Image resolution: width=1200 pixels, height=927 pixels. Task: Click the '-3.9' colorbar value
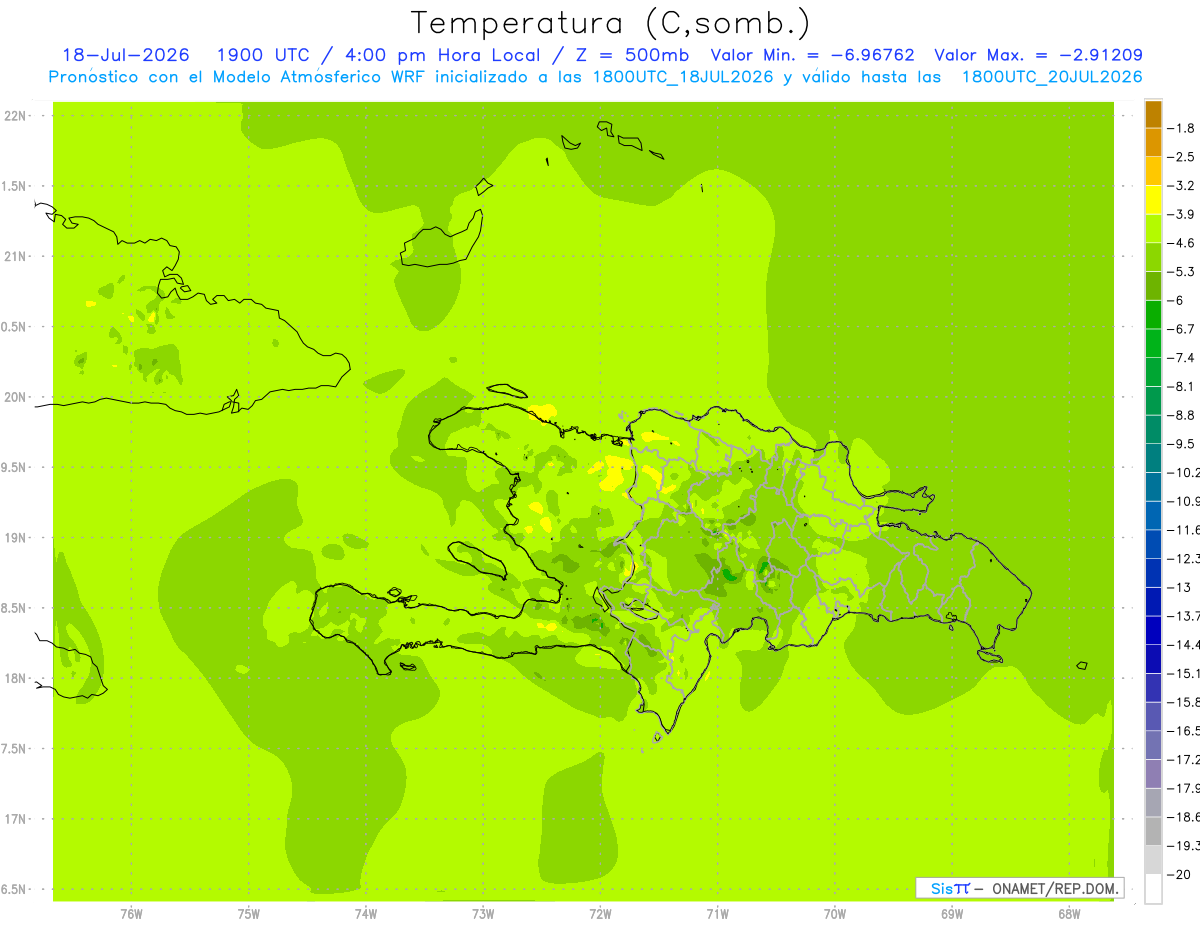point(1181,214)
